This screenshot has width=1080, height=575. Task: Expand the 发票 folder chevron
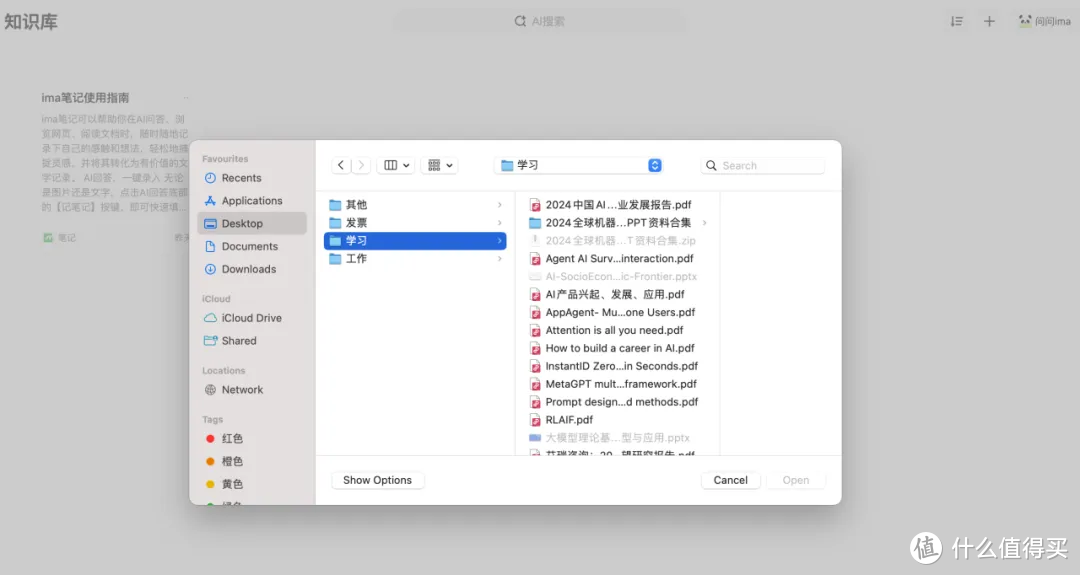pyautogui.click(x=499, y=222)
